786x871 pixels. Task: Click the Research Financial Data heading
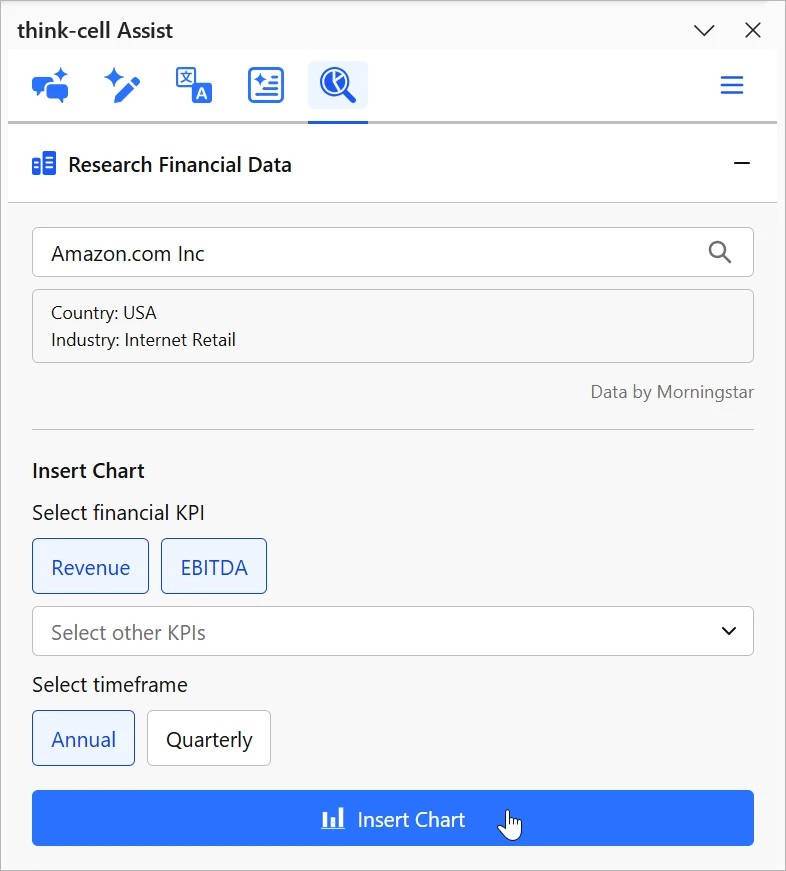pos(180,164)
